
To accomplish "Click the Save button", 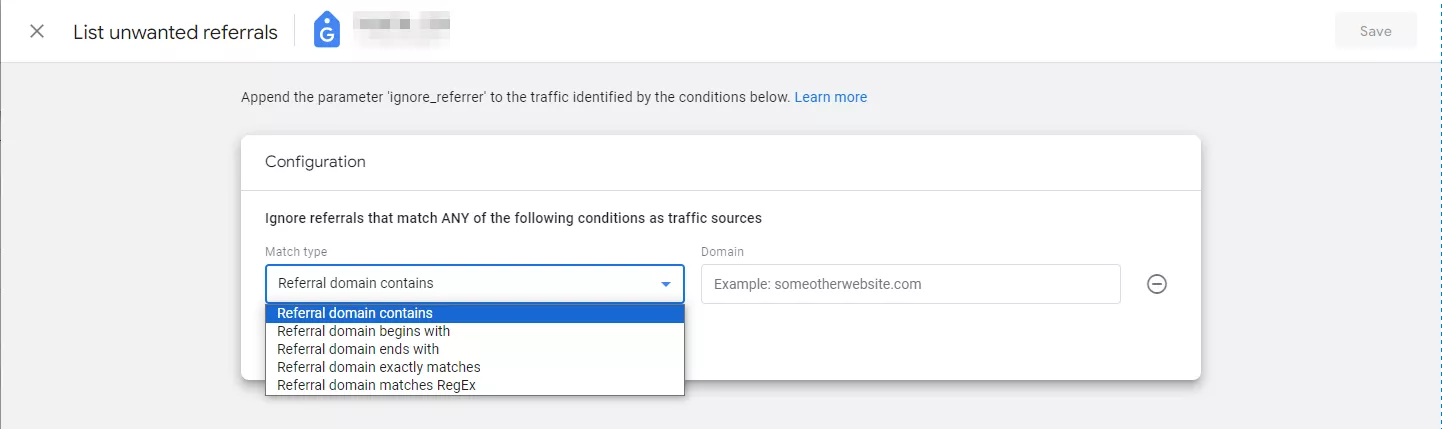I will pyautogui.click(x=1375, y=31).
